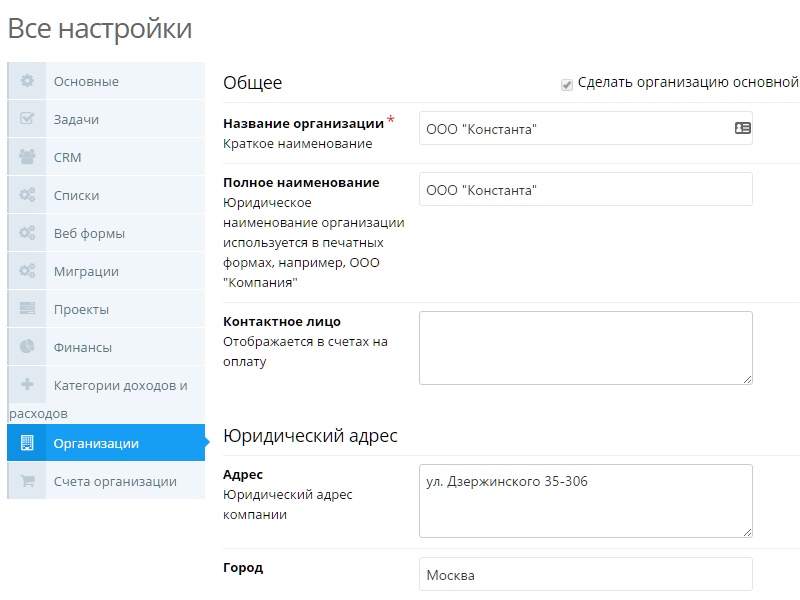The width and height of the screenshot is (800, 600).
Task: Click the shopping cart icon for Счета организации
Action: coord(28,481)
